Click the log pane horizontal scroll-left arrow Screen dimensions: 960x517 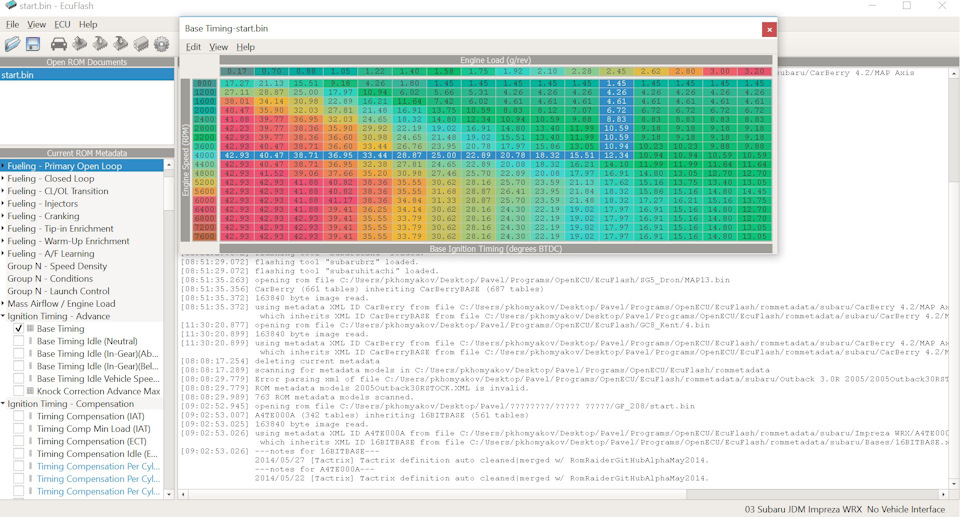183,494
